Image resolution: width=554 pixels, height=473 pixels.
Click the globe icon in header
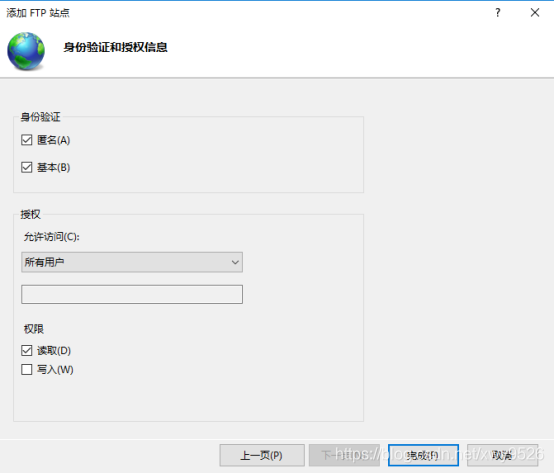[x=26, y=51]
